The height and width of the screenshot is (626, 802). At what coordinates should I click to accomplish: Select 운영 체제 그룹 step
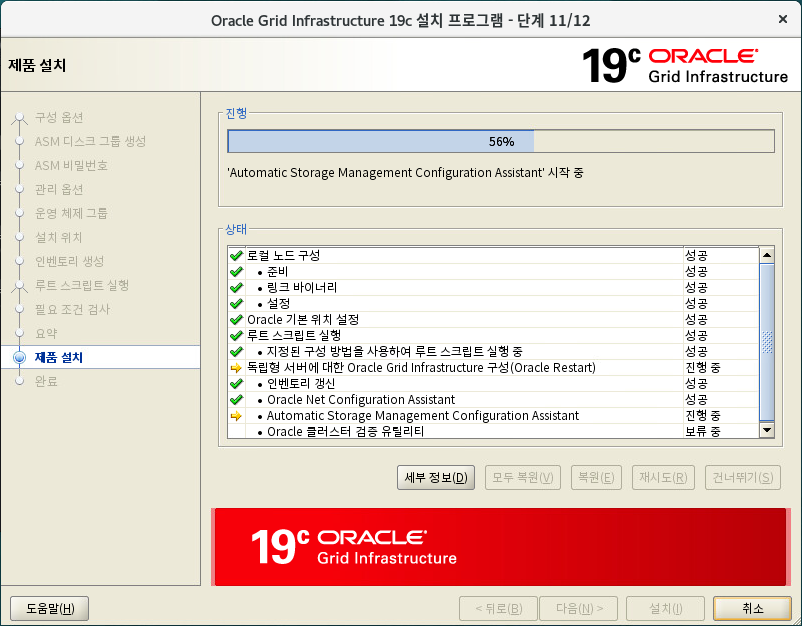(71, 213)
